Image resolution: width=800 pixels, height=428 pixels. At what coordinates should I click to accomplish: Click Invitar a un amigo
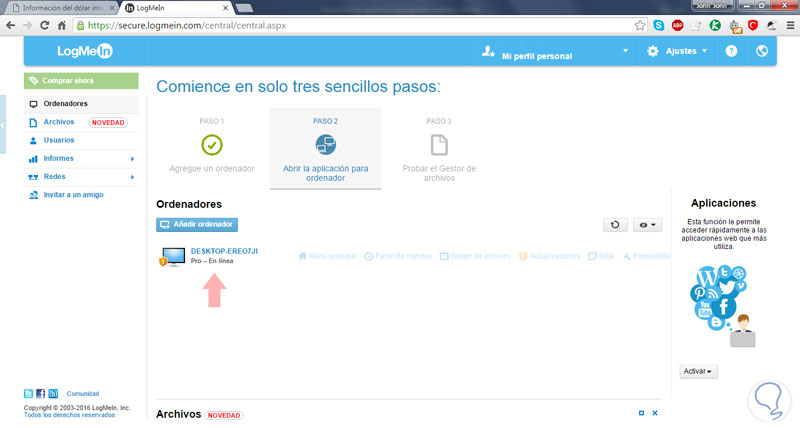tap(73, 195)
